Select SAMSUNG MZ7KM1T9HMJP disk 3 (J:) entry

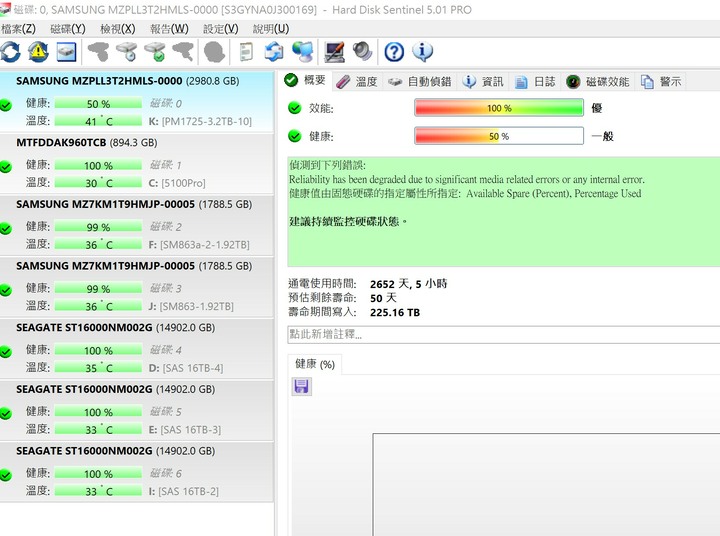click(137, 287)
